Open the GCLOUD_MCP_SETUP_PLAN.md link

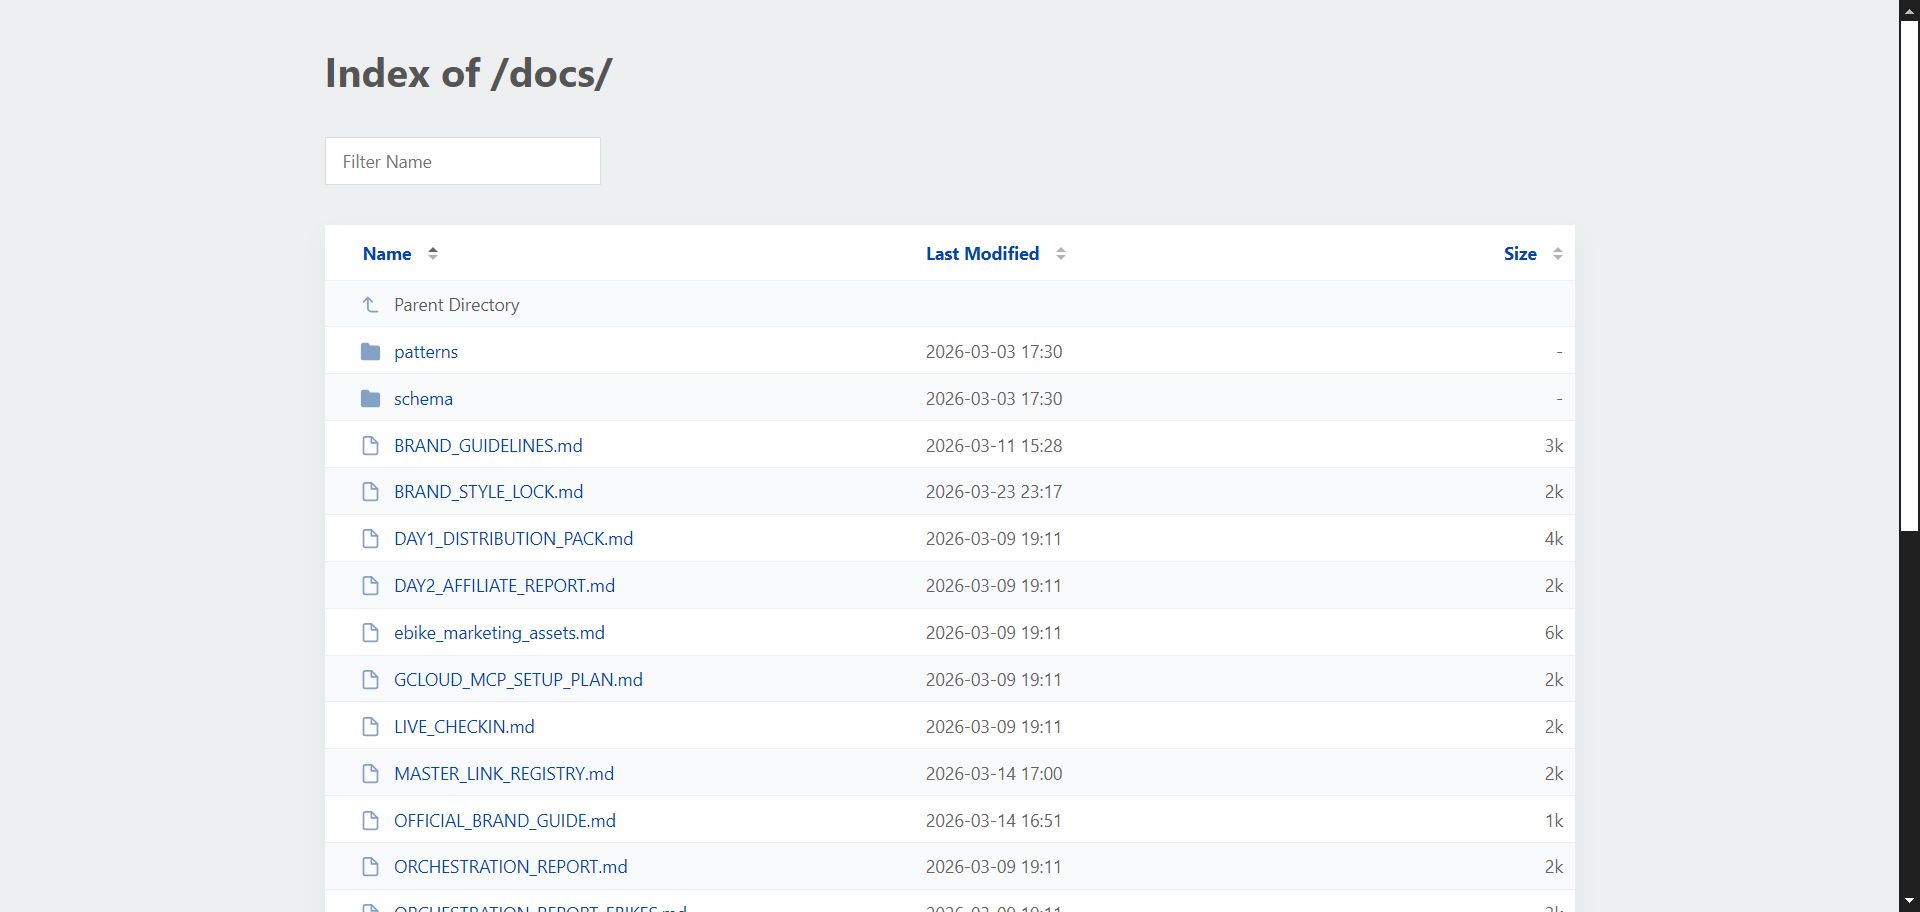point(518,680)
